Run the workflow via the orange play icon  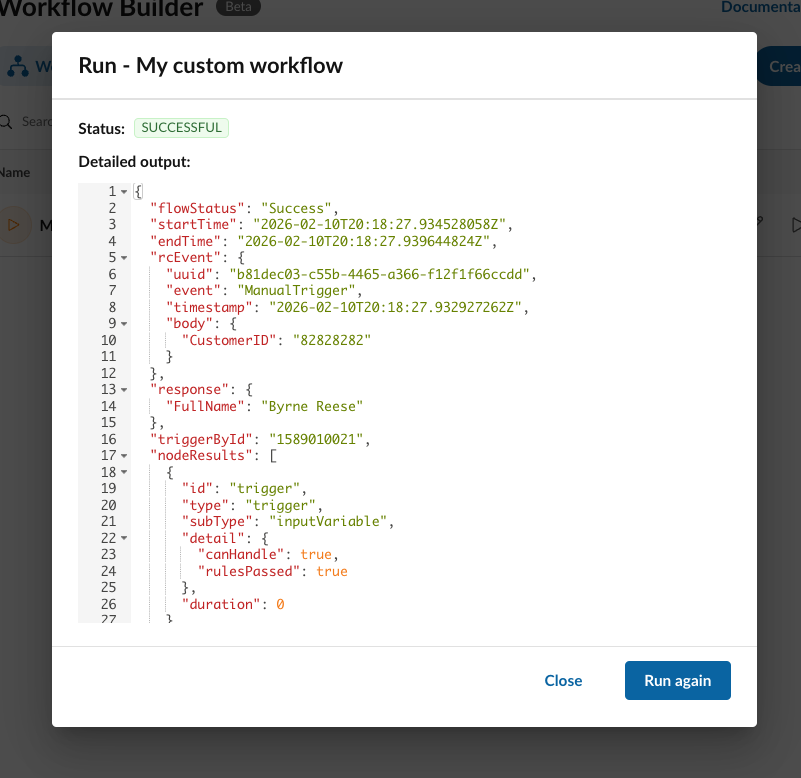click(x=14, y=224)
